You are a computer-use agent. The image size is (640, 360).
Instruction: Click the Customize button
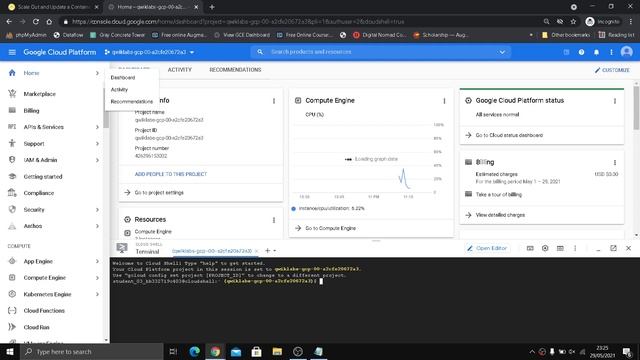[x=612, y=70]
